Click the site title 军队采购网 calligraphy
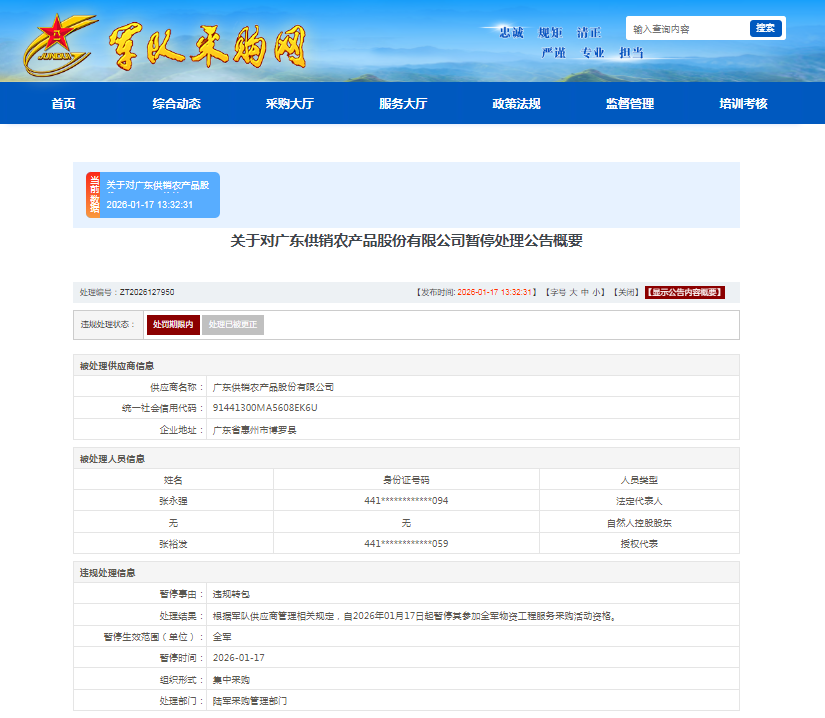This screenshot has height=718, width=825. [207, 46]
